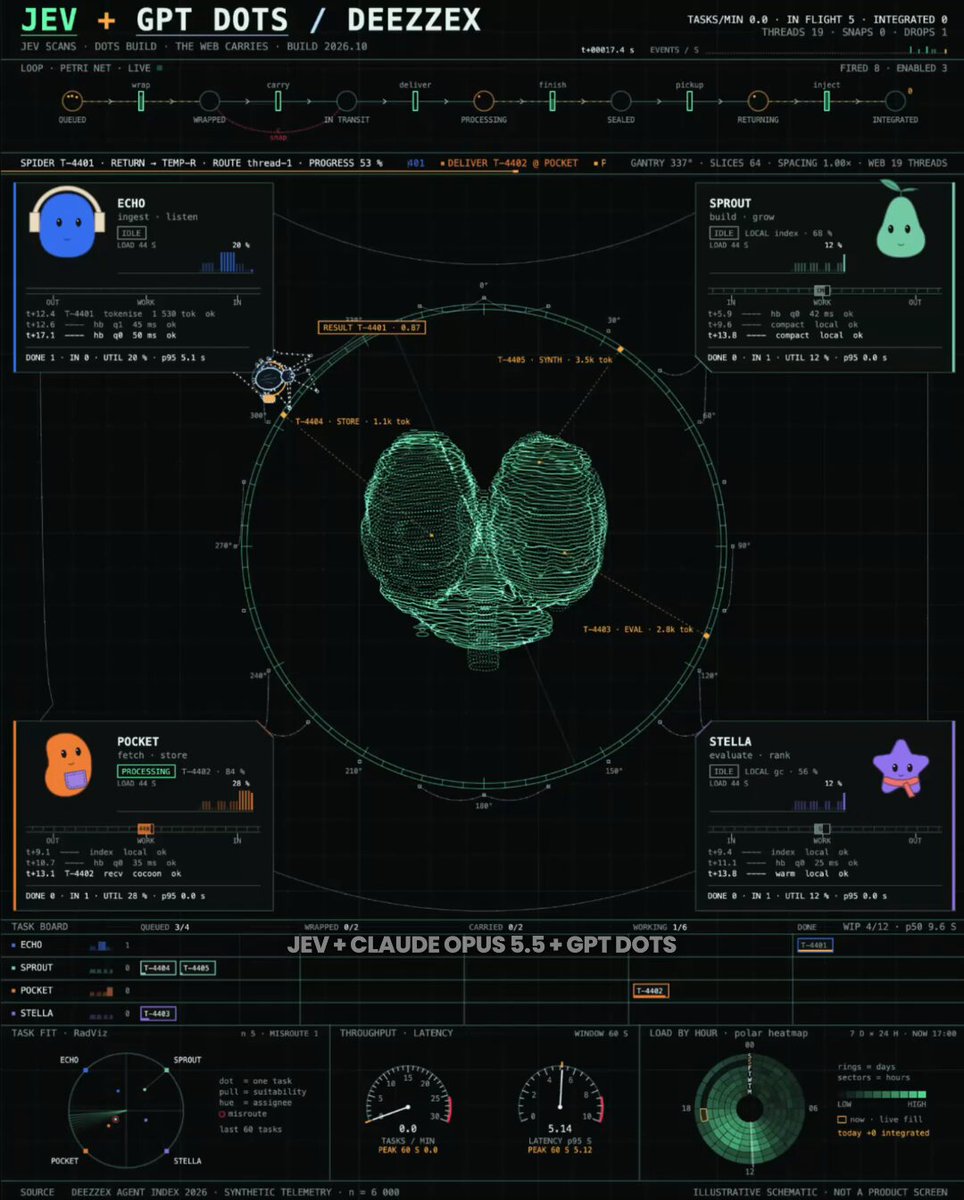Click the STELLA row on task board

pyautogui.click(x=482, y=1013)
